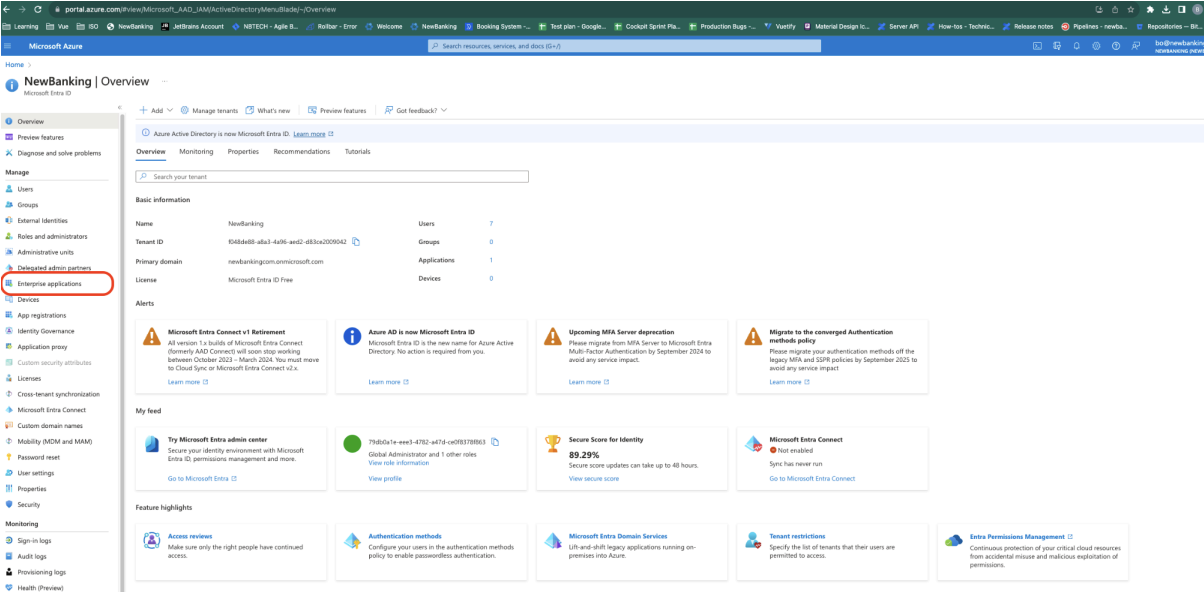Click the Users count value 7

point(491,223)
